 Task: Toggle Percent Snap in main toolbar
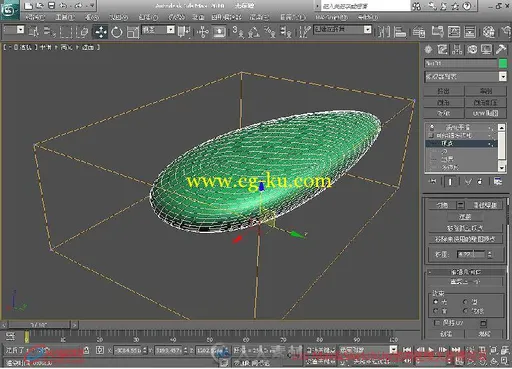[270, 32]
